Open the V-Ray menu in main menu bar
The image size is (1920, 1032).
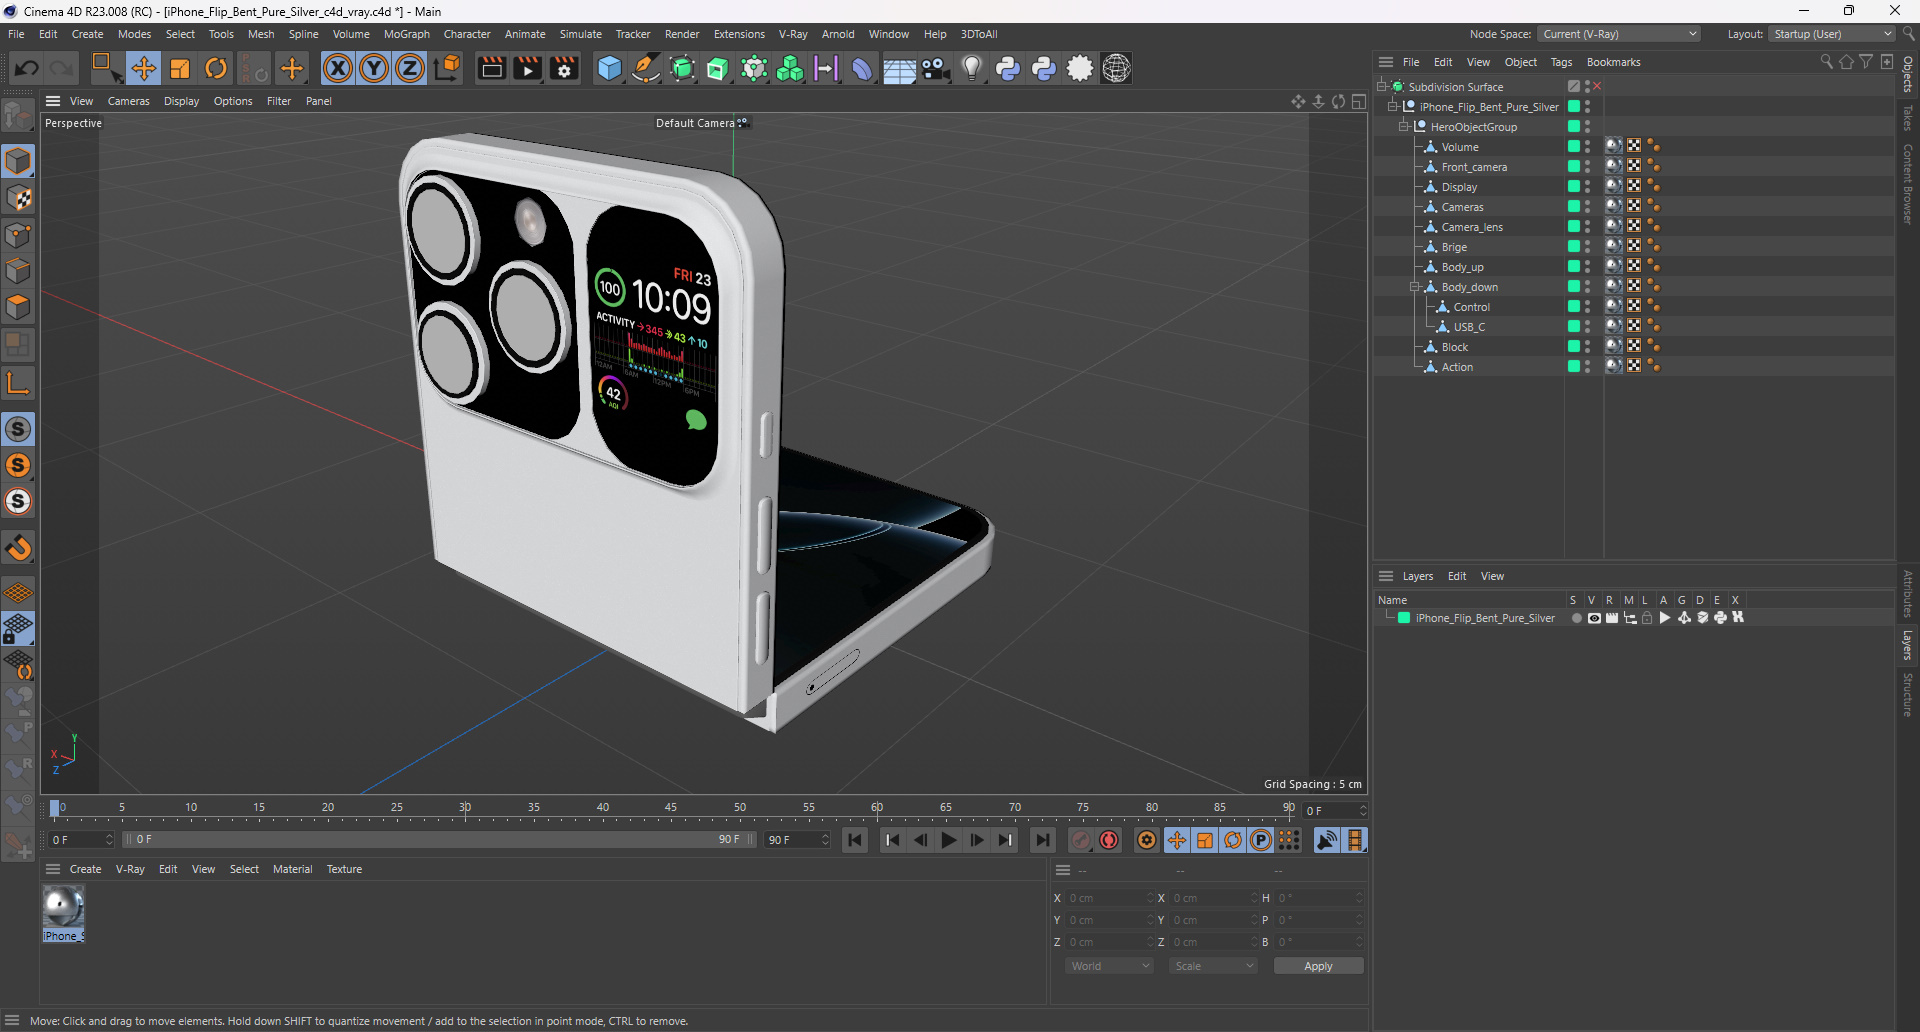(x=793, y=34)
